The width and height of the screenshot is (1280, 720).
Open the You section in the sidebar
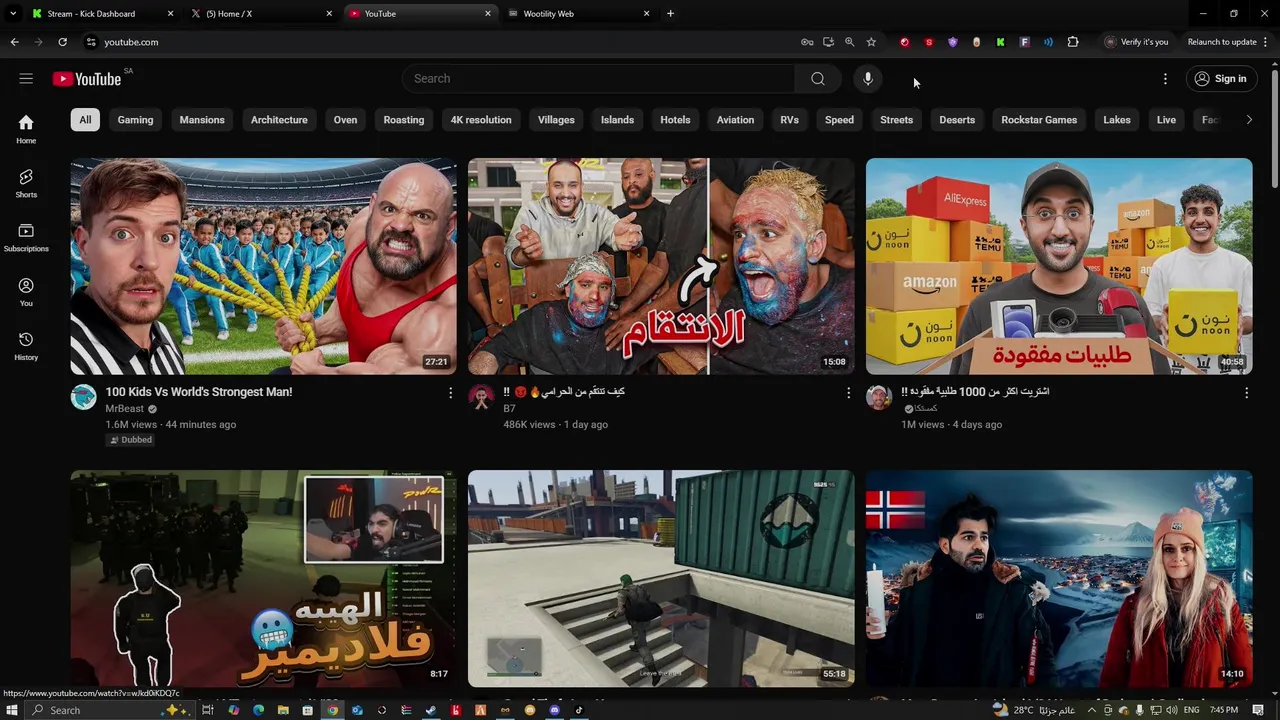point(26,292)
